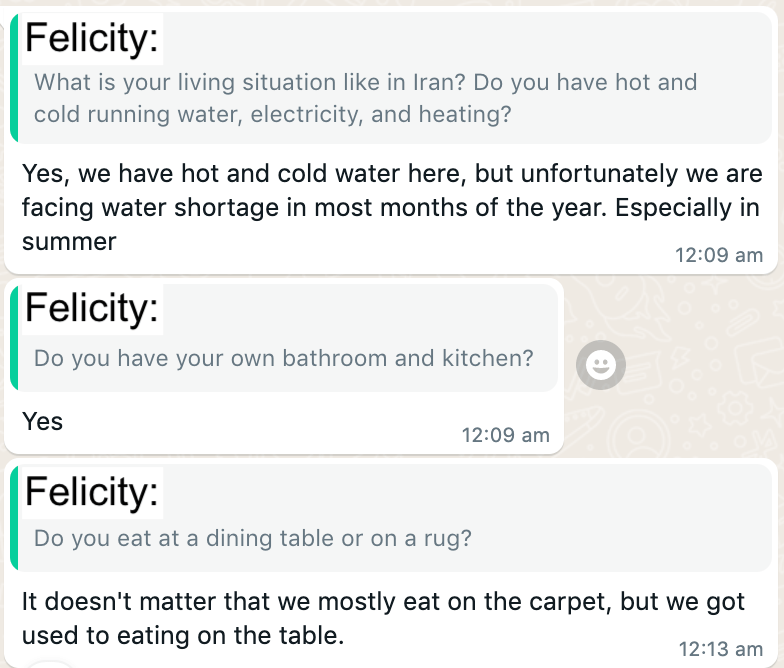784x668 pixels.
Task: Select the short "Yes" reply message
Action: [43, 422]
